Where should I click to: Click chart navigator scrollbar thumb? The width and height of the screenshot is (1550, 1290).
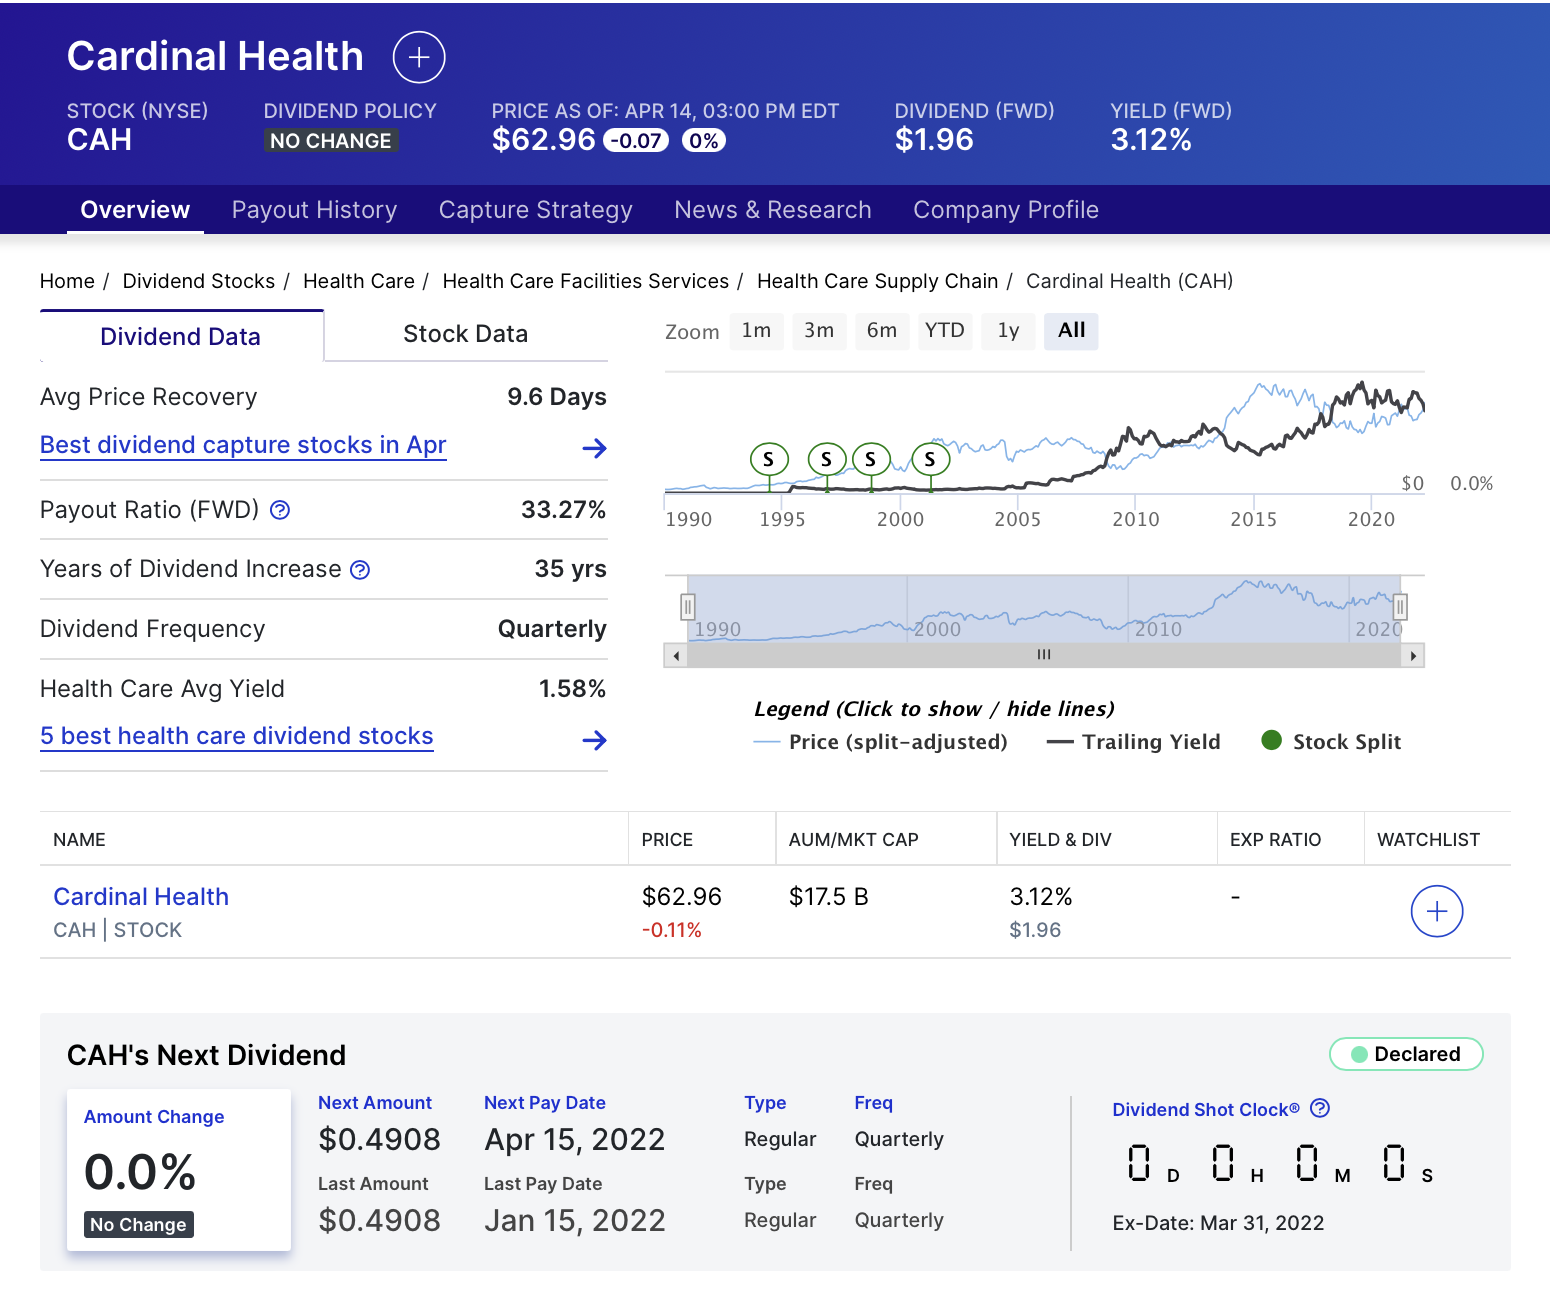1044,656
